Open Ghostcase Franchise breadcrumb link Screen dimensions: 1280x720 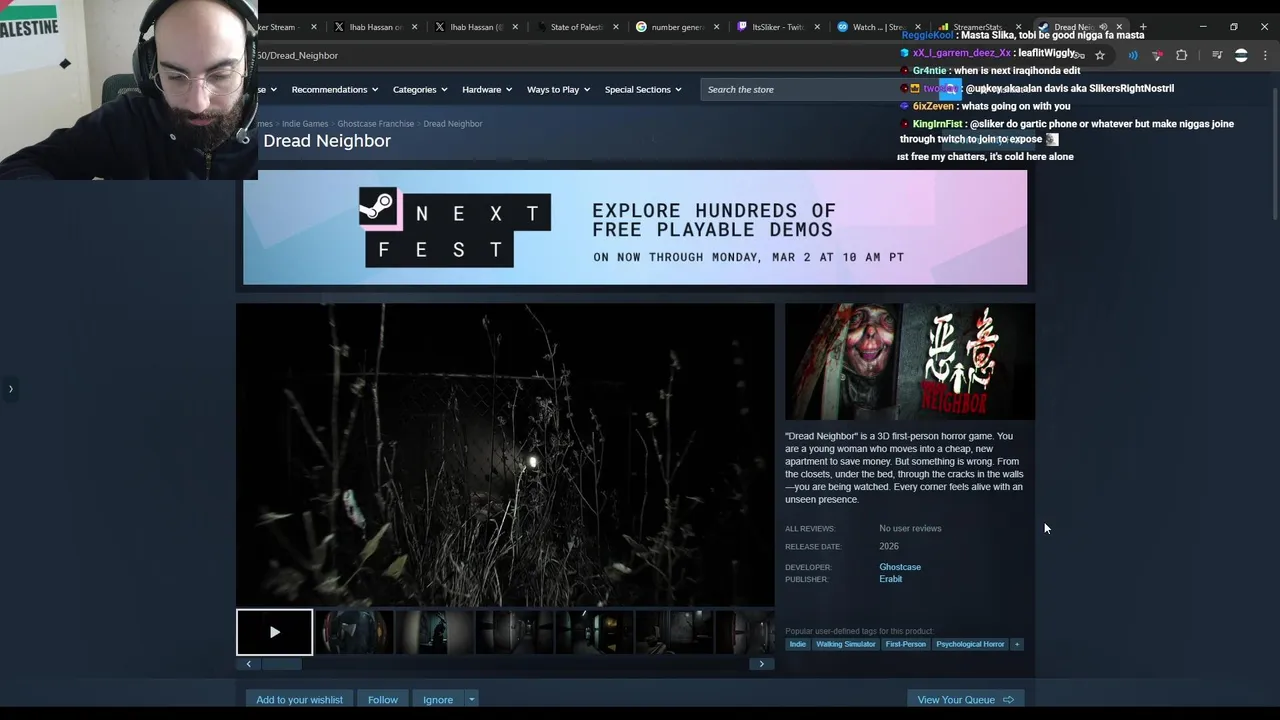tap(376, 124)
